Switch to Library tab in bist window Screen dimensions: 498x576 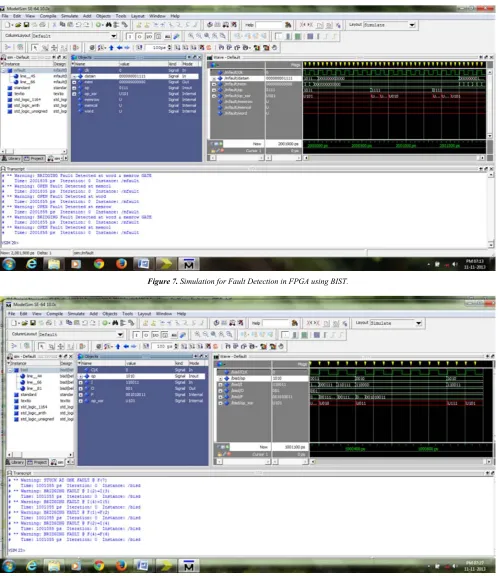click(15, 462)
